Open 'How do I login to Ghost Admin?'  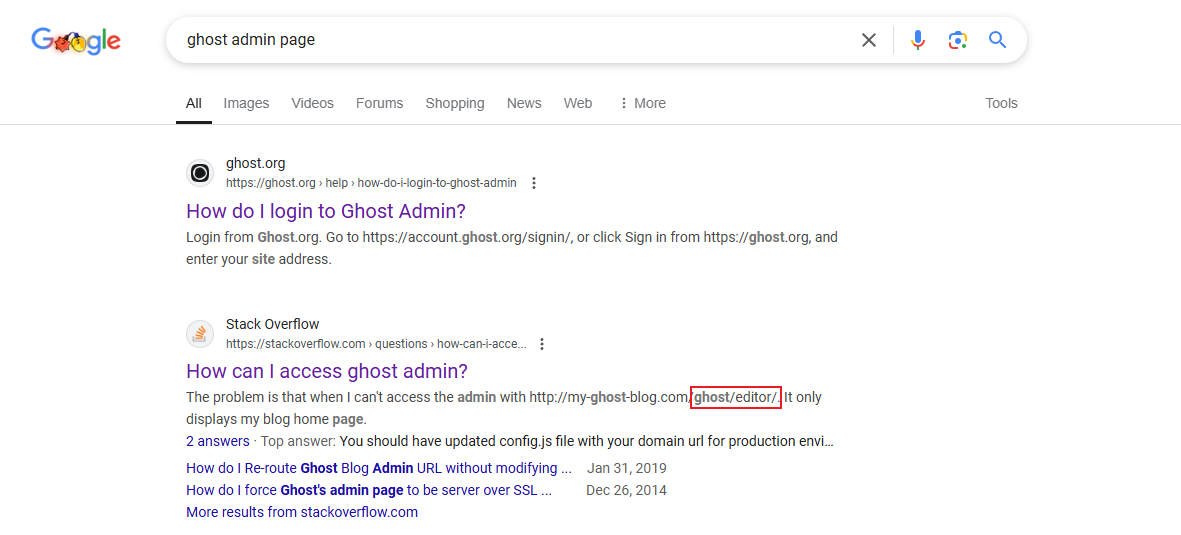[x=325, y=210]
